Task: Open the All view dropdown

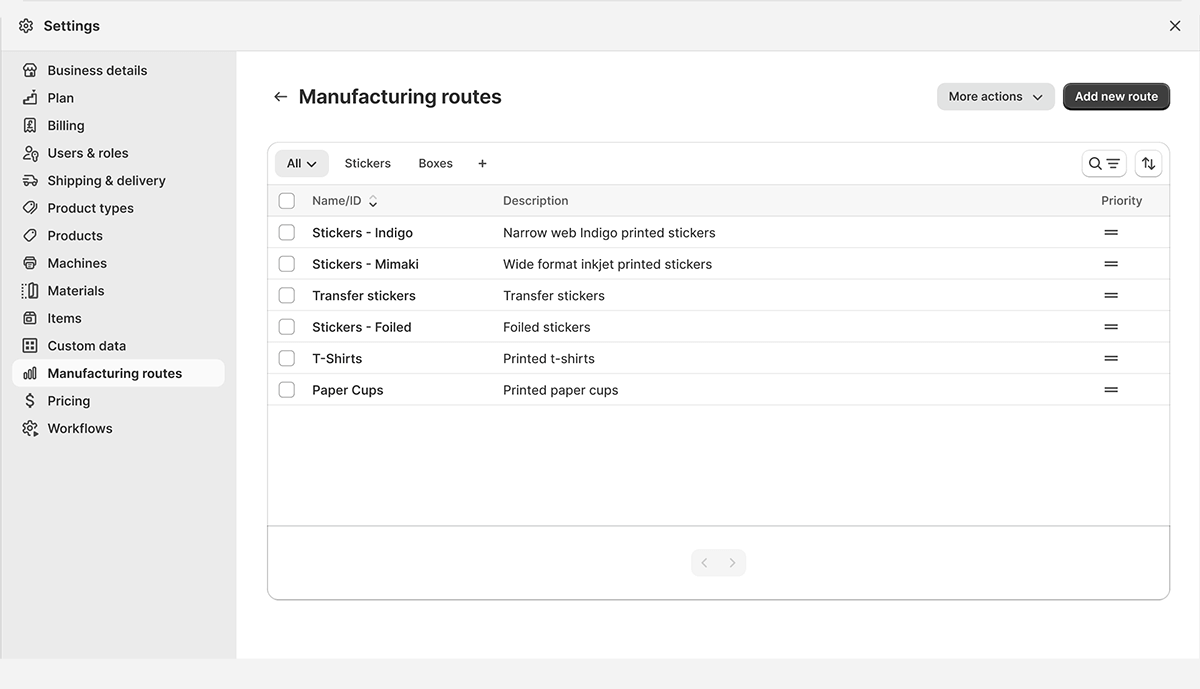Action: click(302, 163)
